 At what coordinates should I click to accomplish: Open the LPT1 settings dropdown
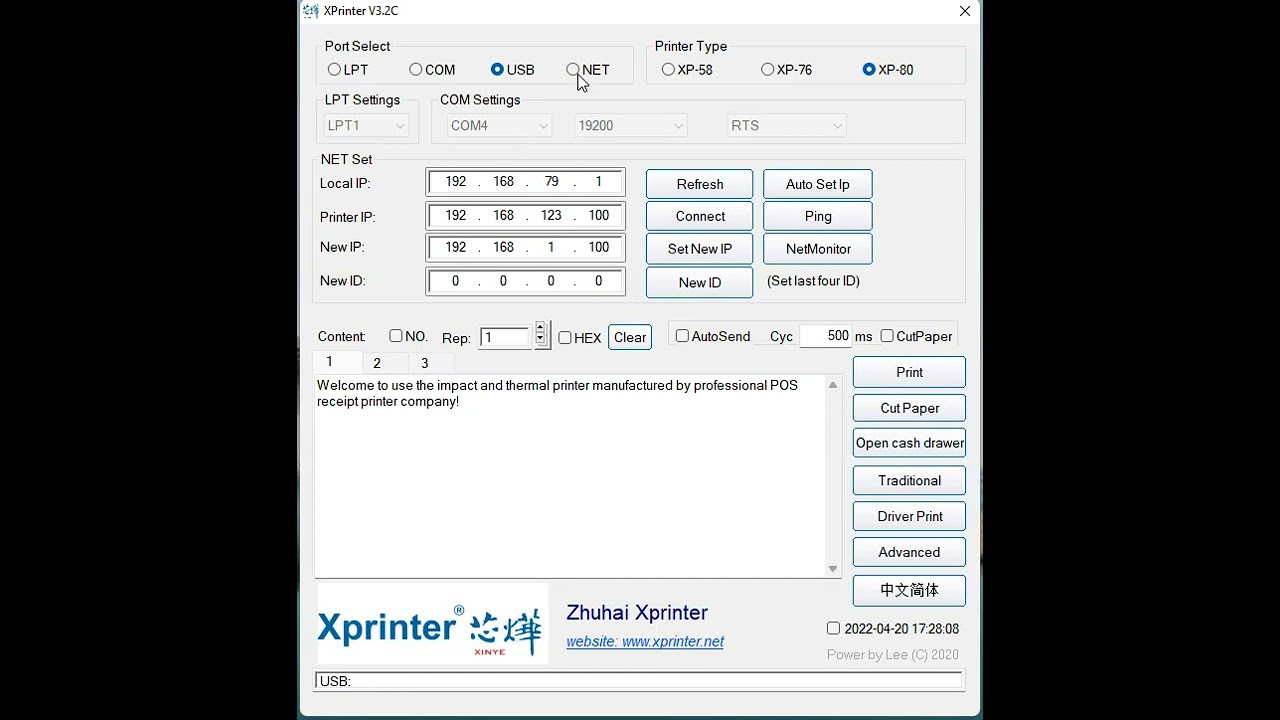pyautogui.click(x=367, y=126)
